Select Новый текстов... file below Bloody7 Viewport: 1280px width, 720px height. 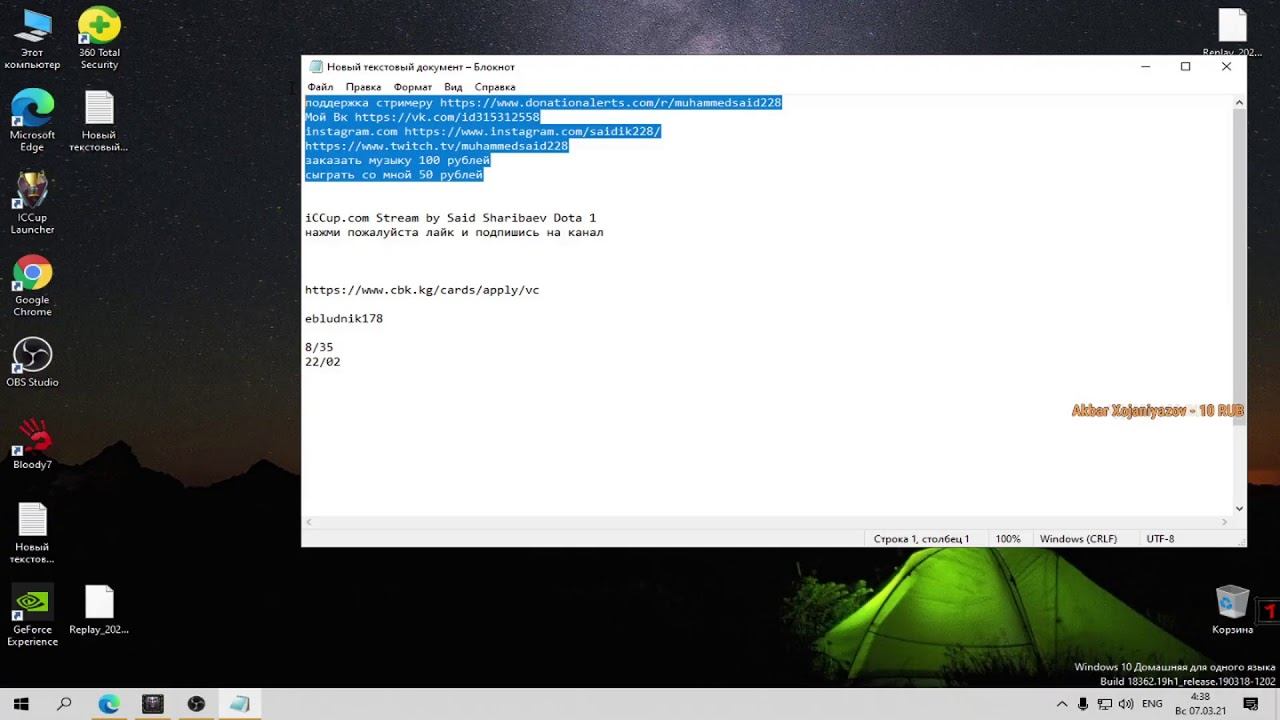pyautogui.click(x=32, y=533)
